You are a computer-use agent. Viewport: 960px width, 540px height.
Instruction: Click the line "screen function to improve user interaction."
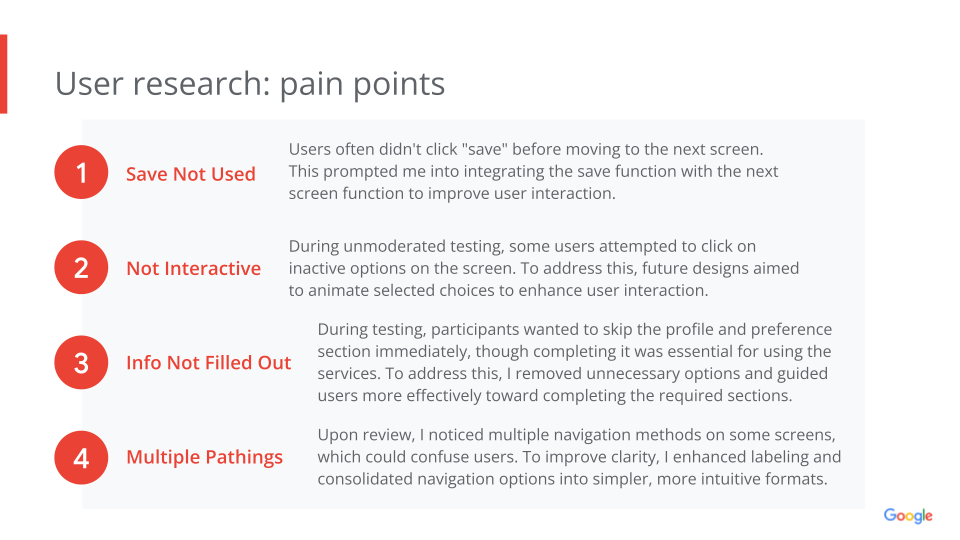point(451,193)
